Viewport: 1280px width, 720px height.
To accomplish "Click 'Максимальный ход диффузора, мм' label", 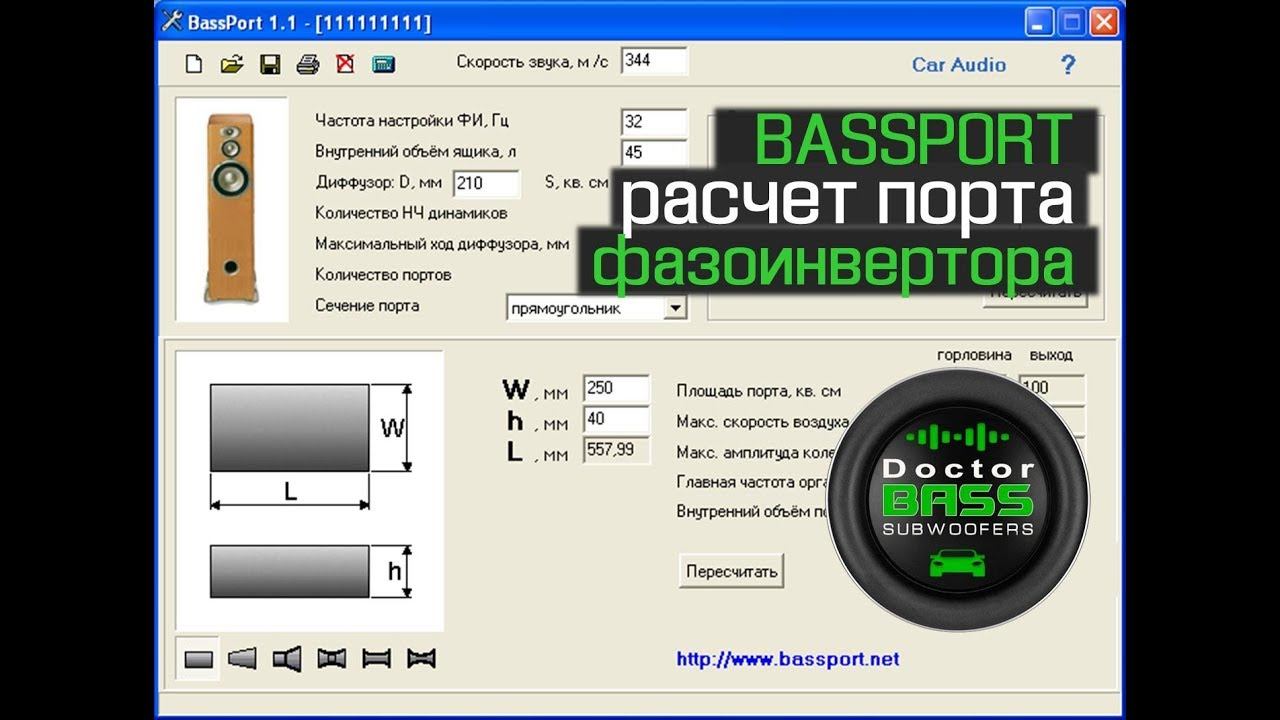I will coord(442,244).
